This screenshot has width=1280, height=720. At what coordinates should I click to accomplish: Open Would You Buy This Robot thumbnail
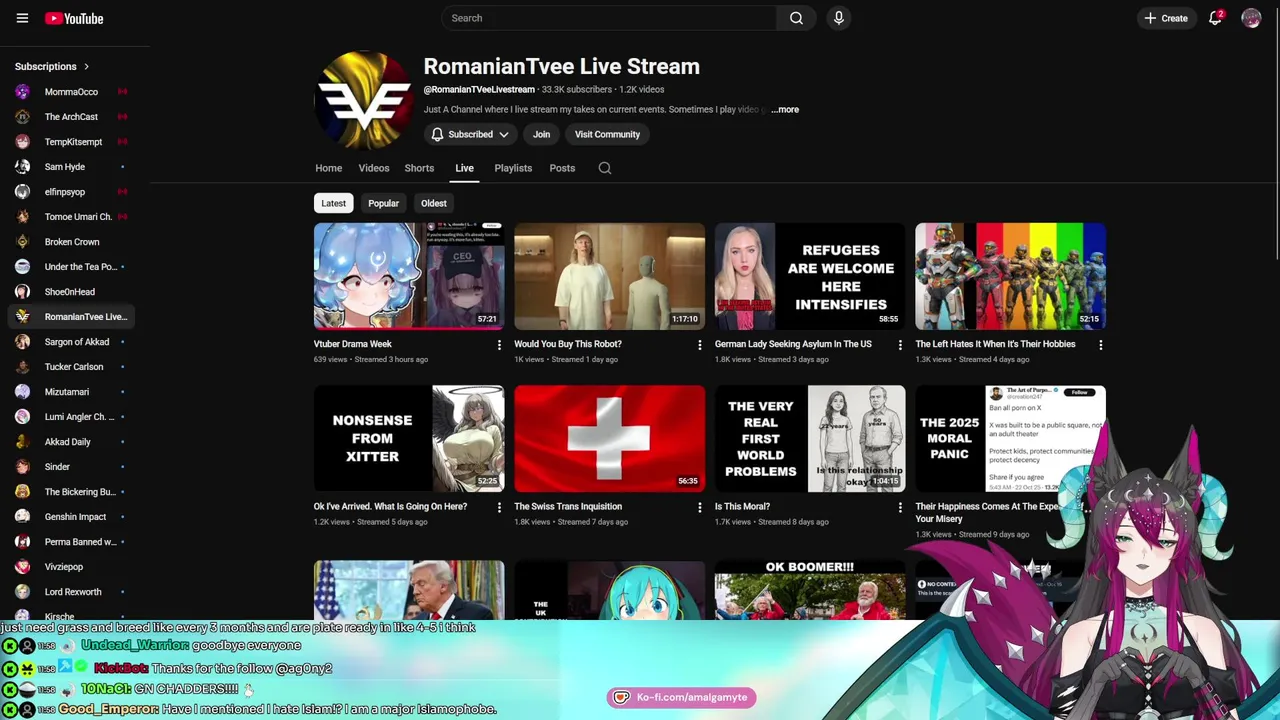pos(609,276)
